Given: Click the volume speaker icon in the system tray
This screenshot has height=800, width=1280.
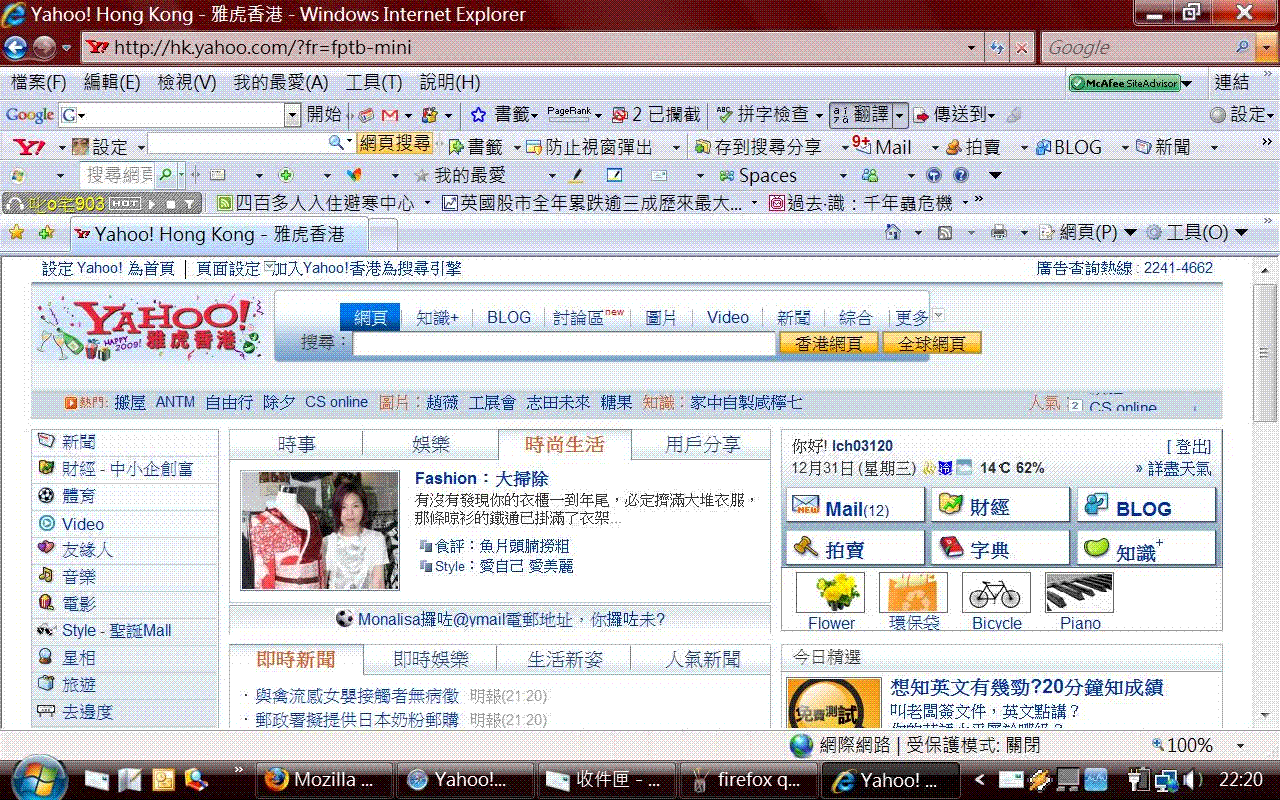Looking at the screenshot, I should (x=1191, y=779).
